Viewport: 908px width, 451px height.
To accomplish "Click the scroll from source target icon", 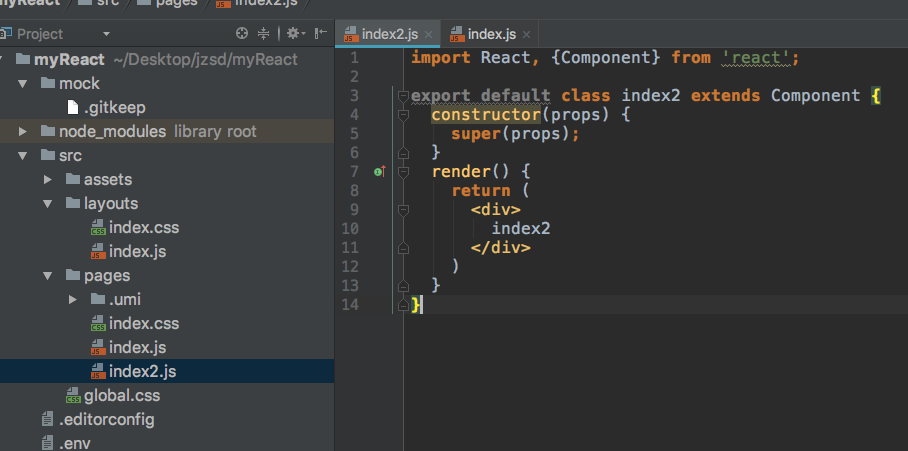I will [241, 33].
